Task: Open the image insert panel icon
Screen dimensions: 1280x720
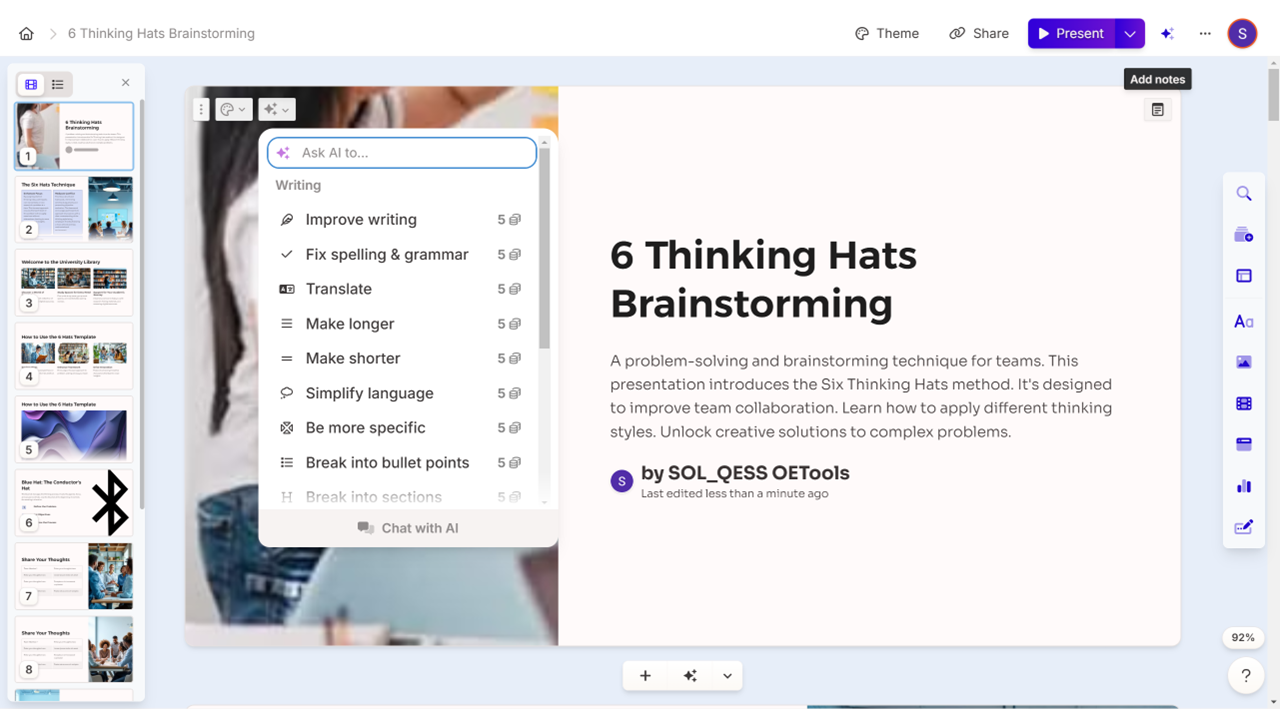Action: tap(1244, 362)
